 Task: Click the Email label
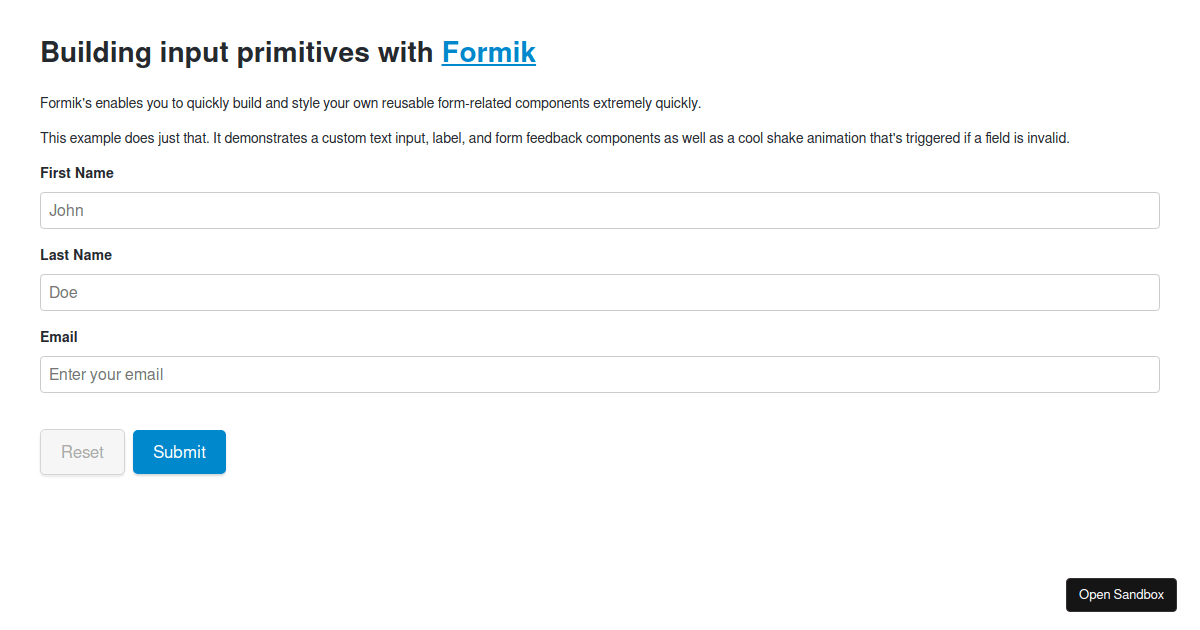(58, 336)
